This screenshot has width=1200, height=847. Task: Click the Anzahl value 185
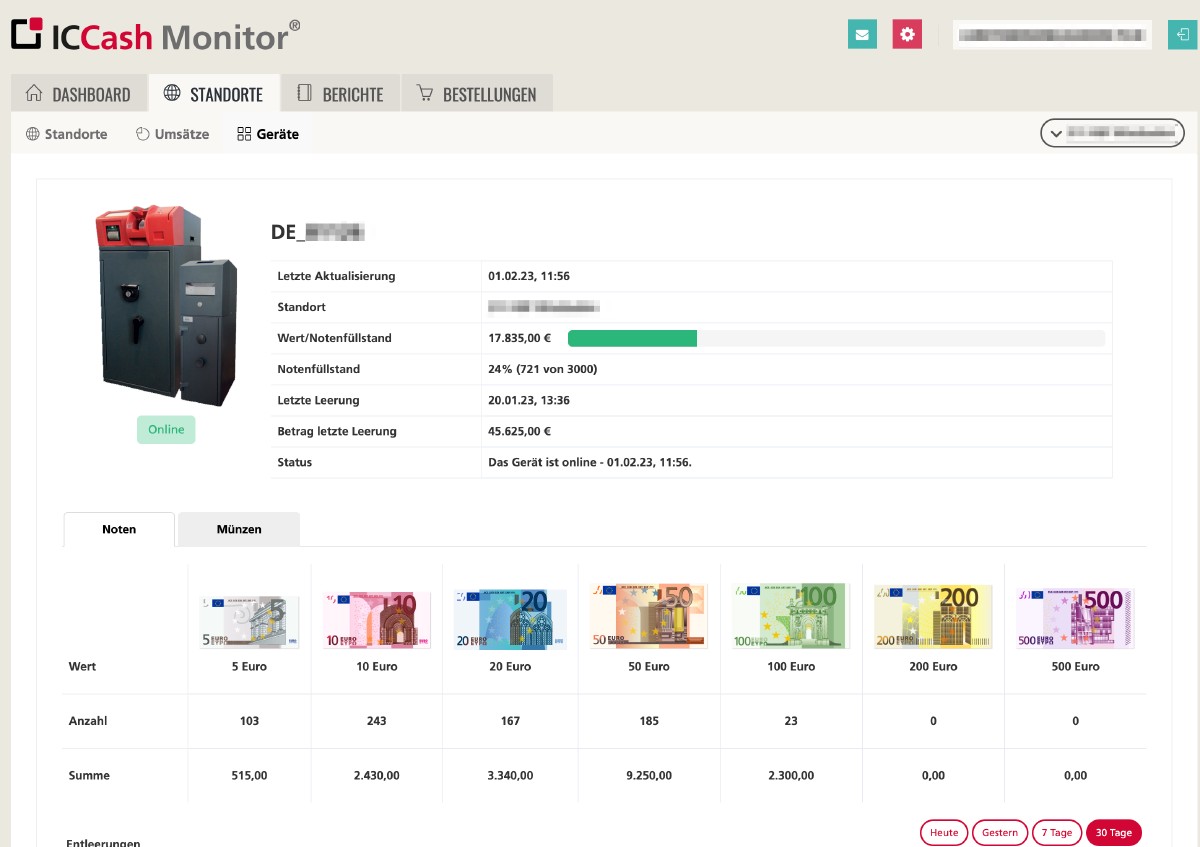649,721
